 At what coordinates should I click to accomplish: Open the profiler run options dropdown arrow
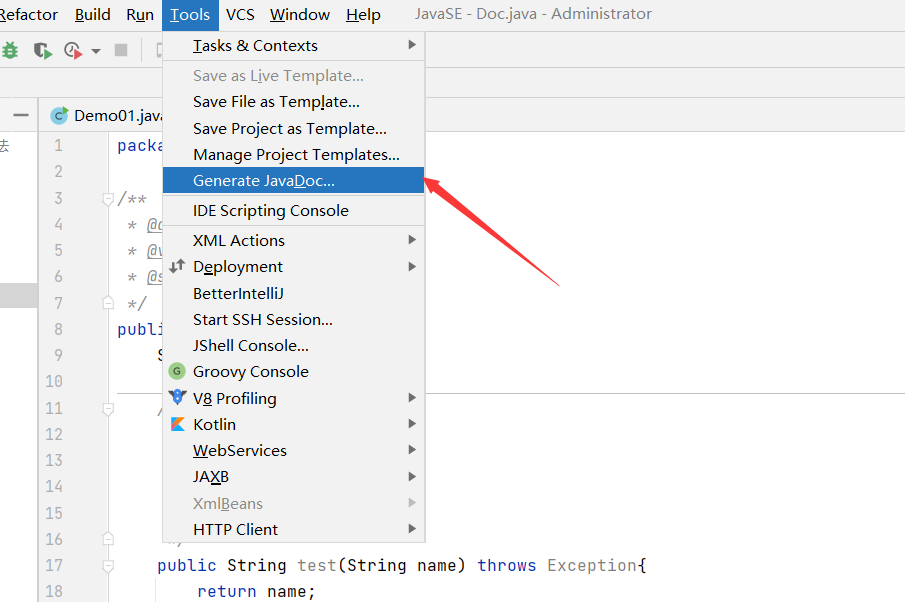[96, 51]
